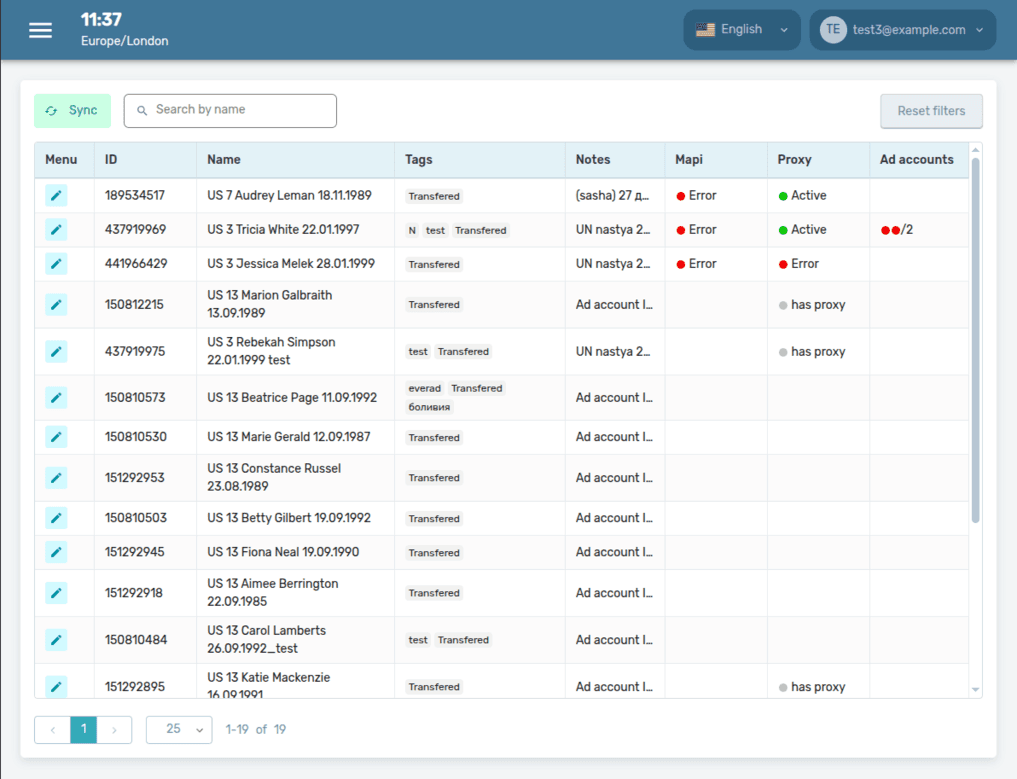Viewport: 1017px width, 779px height.
Task: Open the English language dropdown
Action: pyautogui.click(x=742, y=30)
